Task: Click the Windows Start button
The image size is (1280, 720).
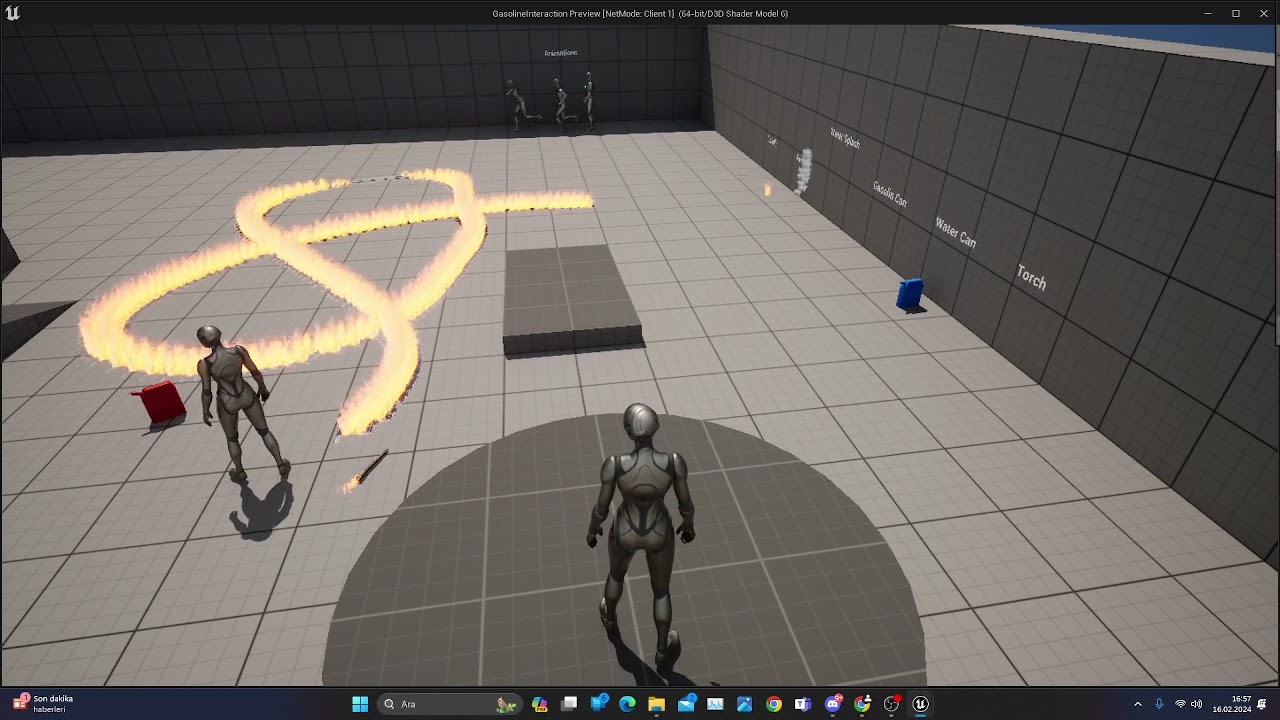Action: pyautogui.click(x=360, y=704)
